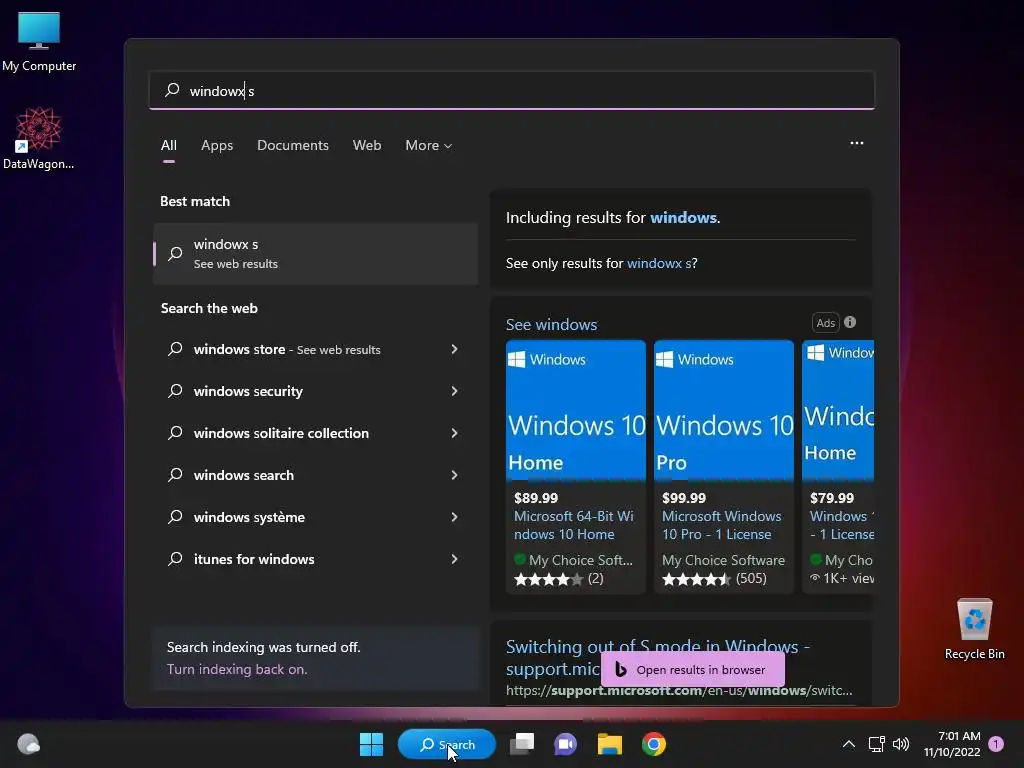
Task: Open the three-dot options menu
Action: (856, 143)
